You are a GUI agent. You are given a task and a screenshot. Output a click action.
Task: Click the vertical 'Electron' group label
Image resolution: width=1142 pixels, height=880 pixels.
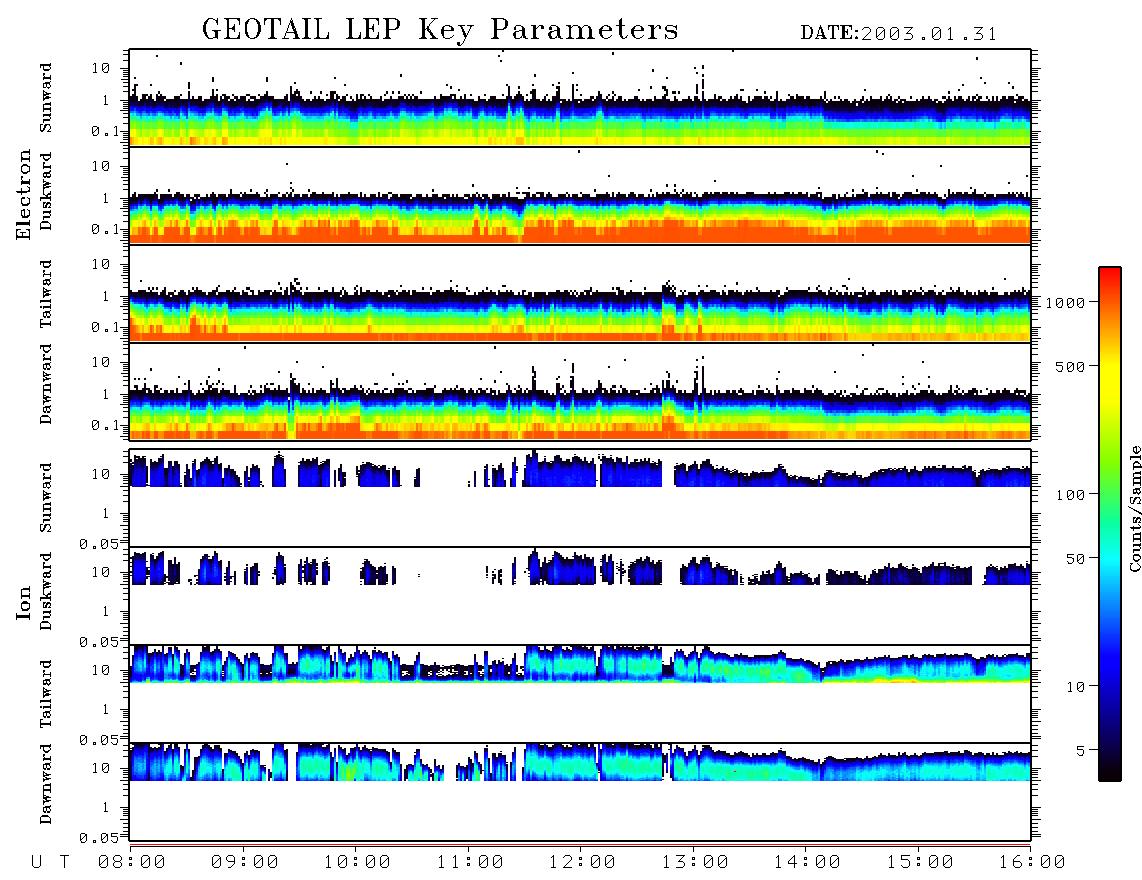coord(24,195)
